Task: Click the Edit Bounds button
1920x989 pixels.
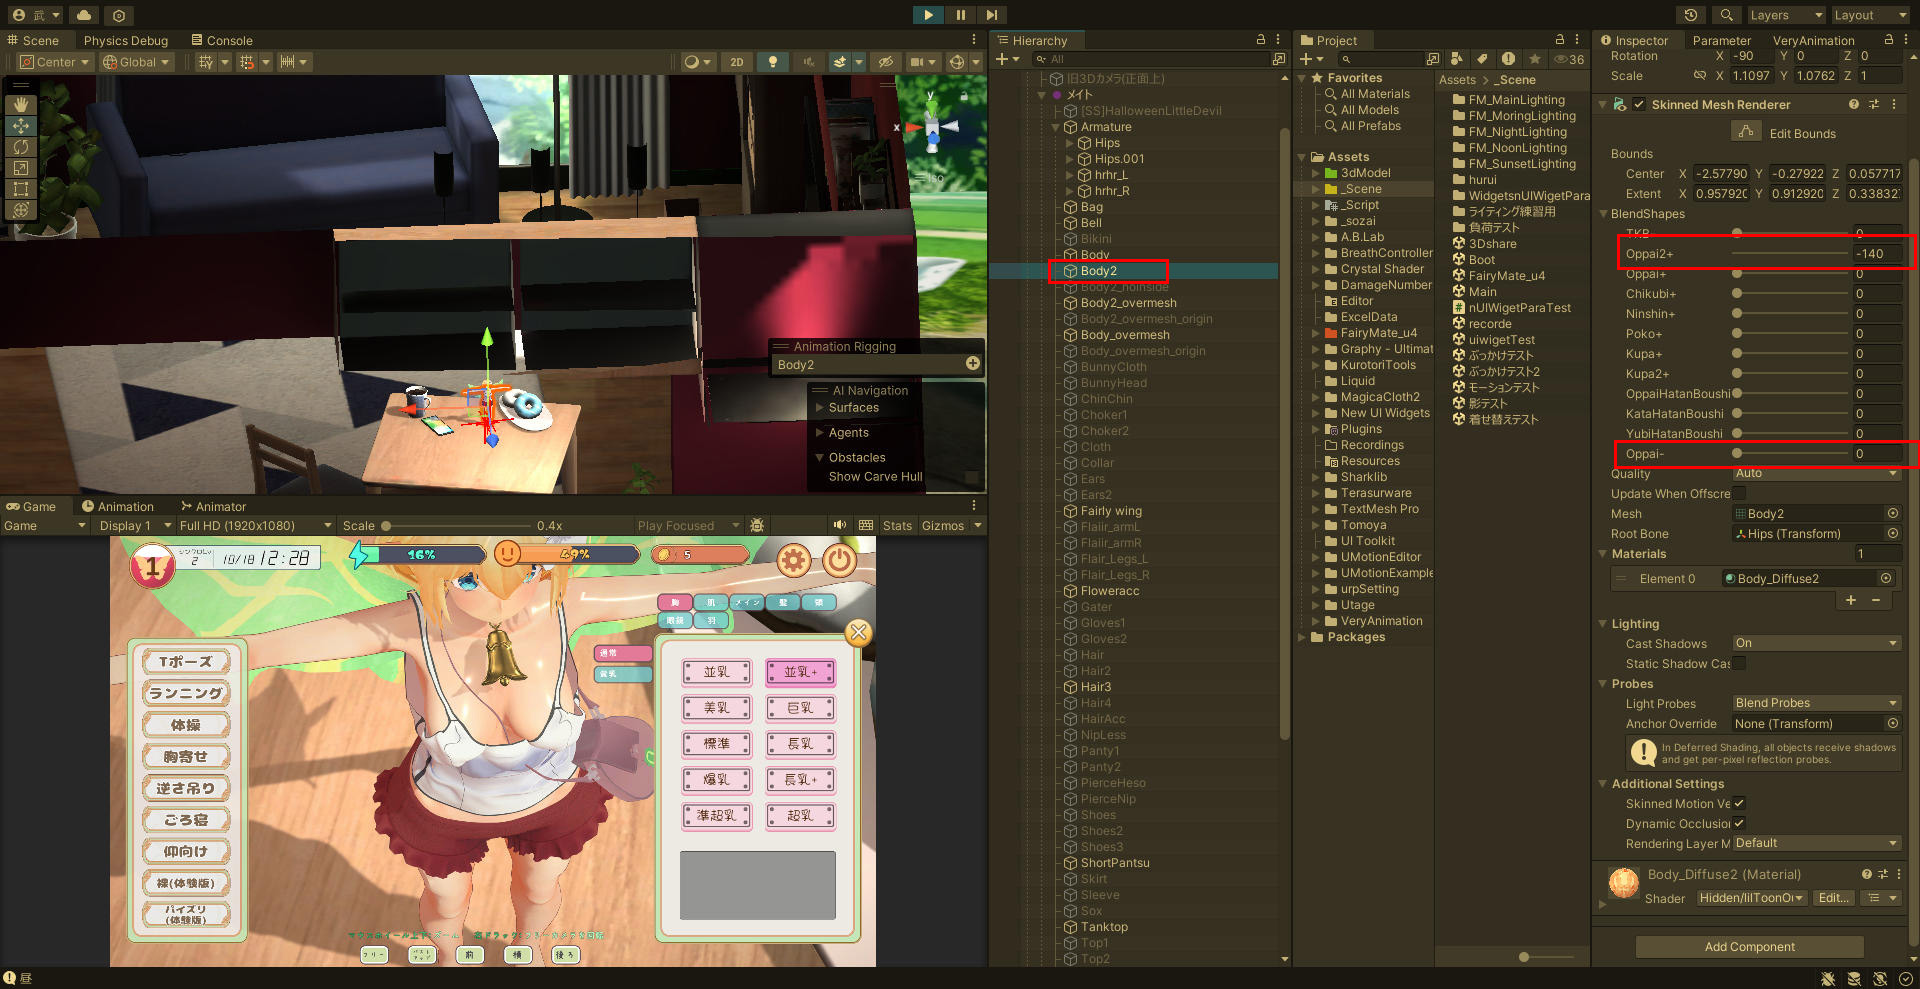Action: [1745, 132]
